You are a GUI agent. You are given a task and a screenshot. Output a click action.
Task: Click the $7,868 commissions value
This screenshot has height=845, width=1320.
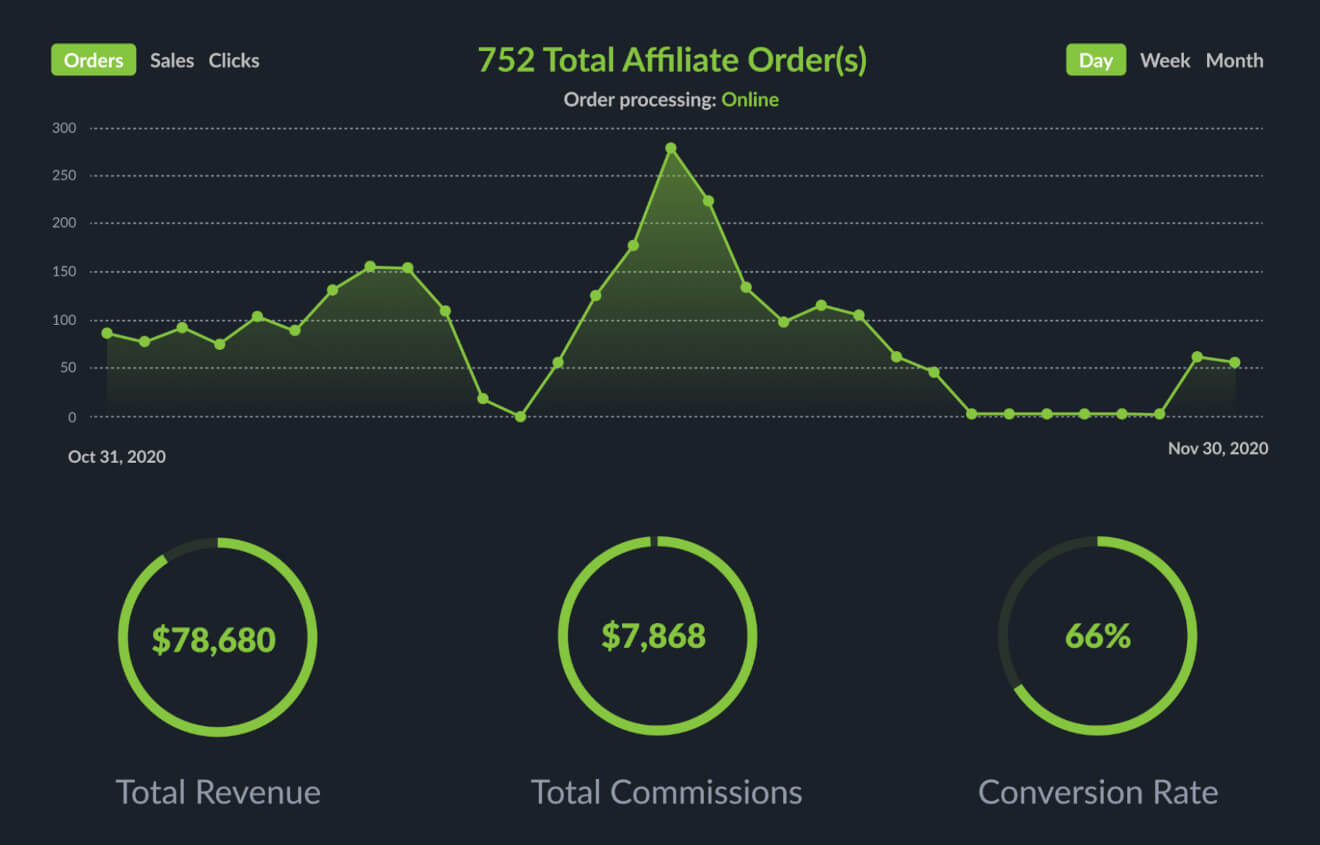[x=654, y=636]
